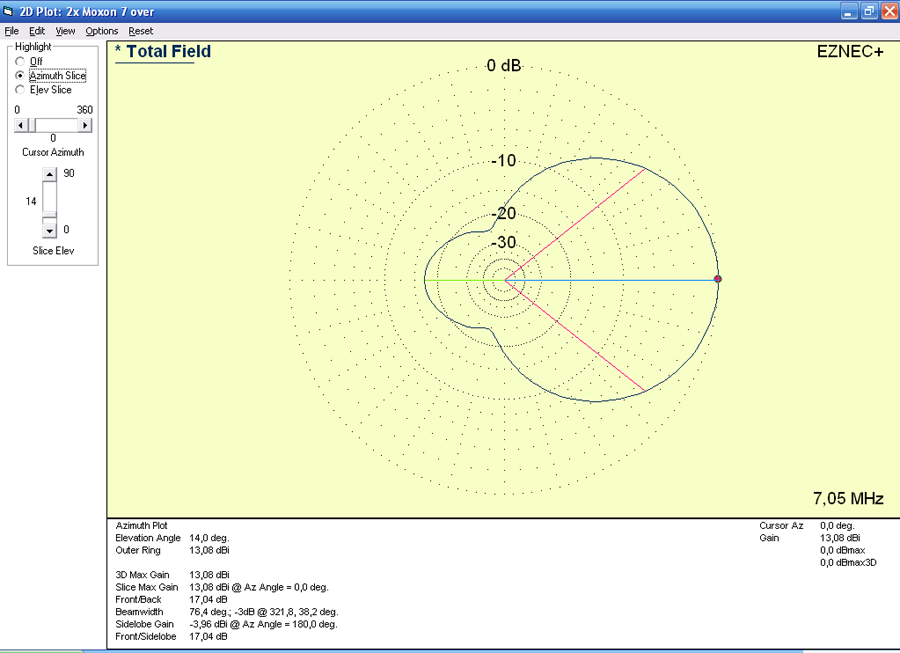Click the -30 ring label
Image resolution: width=900 pixels, height=653 pixels.
pos(503,242)
